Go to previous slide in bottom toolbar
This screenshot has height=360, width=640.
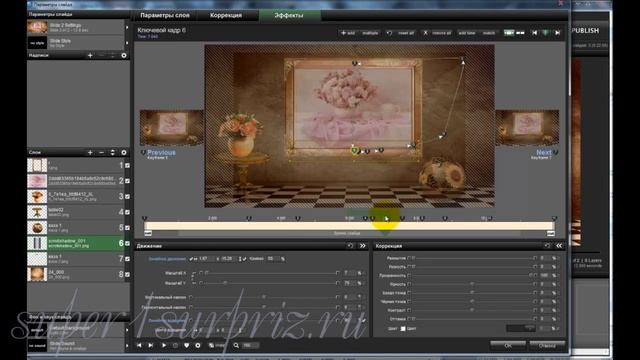[x=139, y=345]
